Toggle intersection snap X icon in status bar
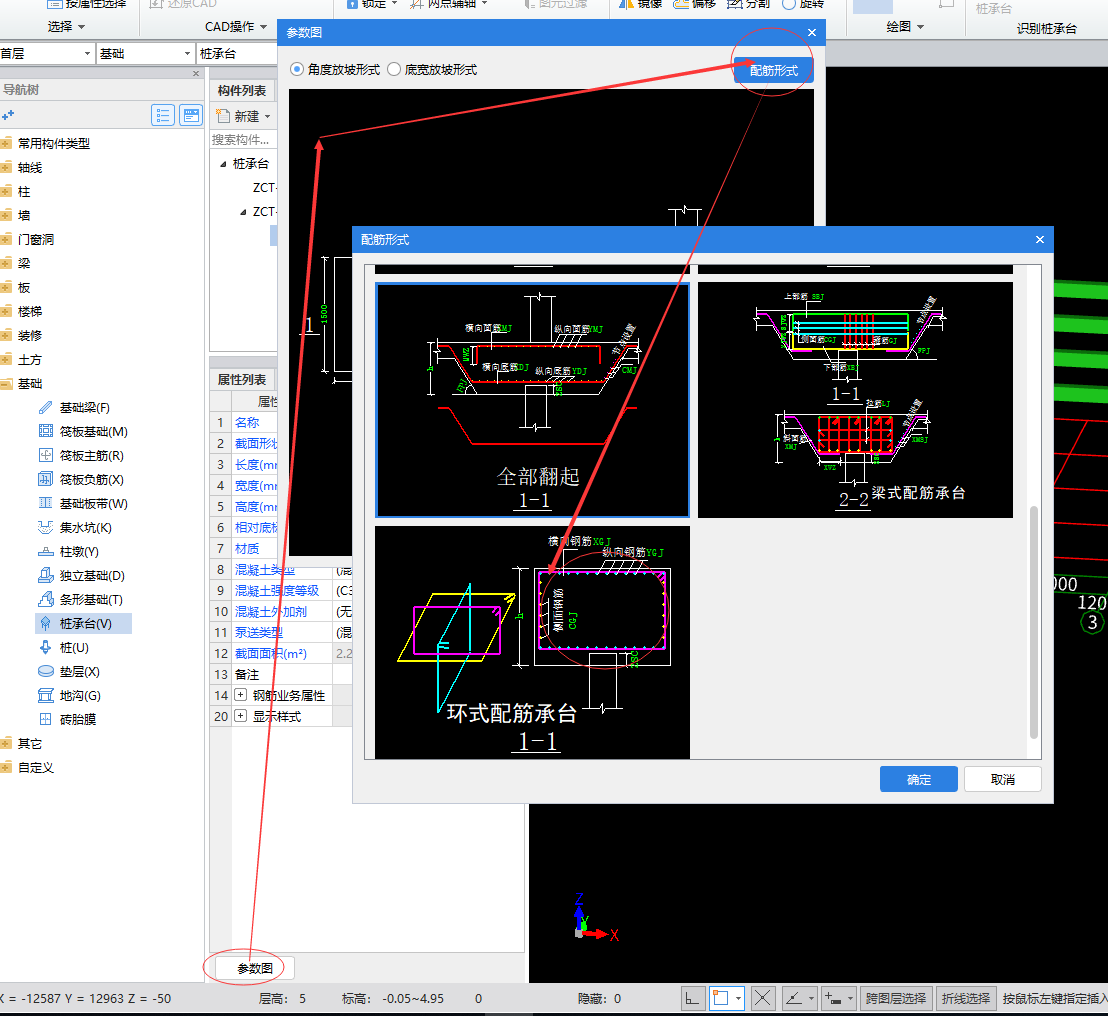Viewport: 1108px width, 1016px height. coord(762,998)
